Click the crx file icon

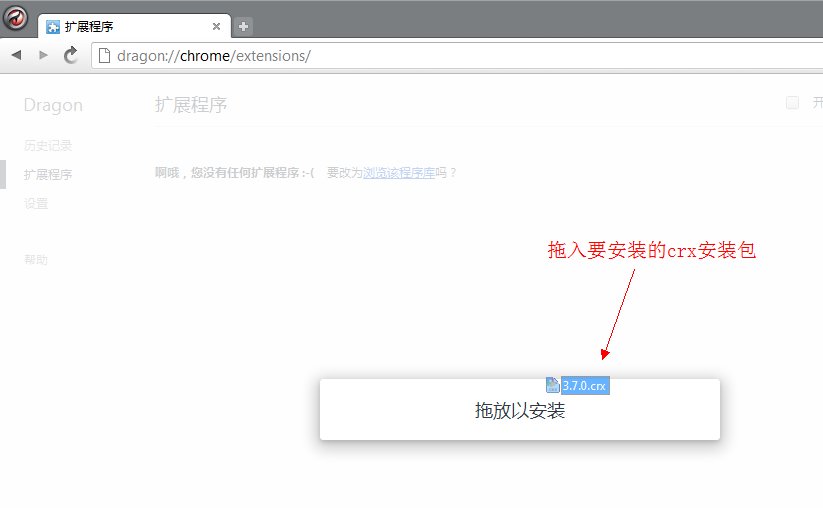point(553,385)
